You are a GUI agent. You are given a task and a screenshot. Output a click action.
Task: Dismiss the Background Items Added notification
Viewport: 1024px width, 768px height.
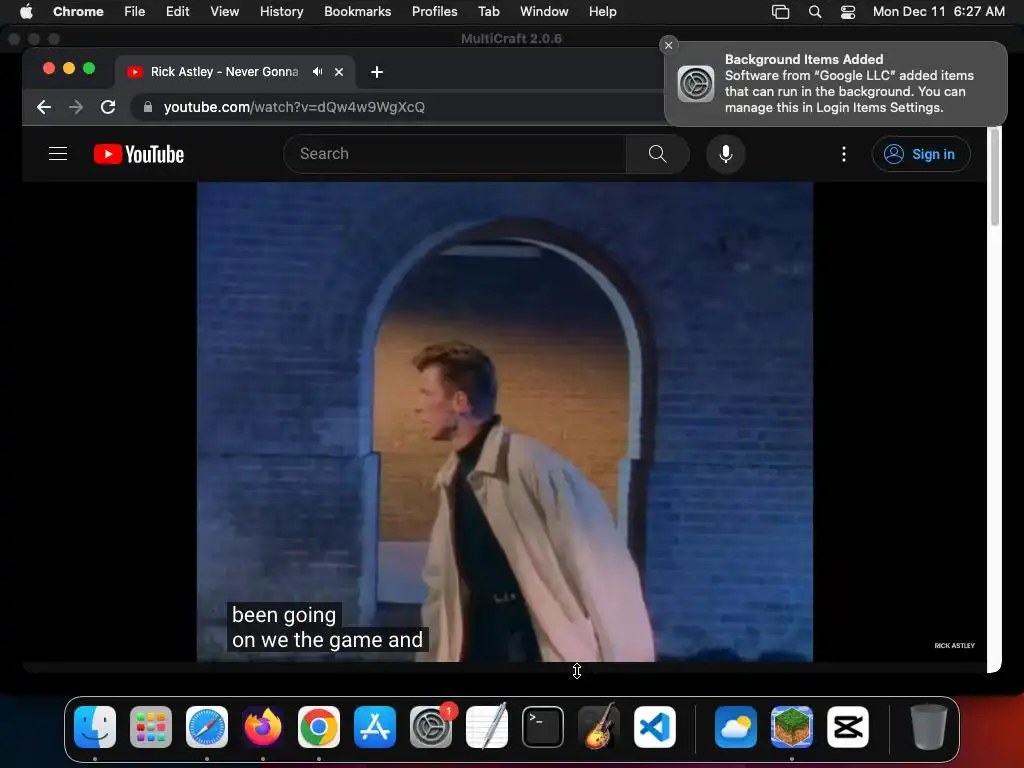tap(668, 45)
